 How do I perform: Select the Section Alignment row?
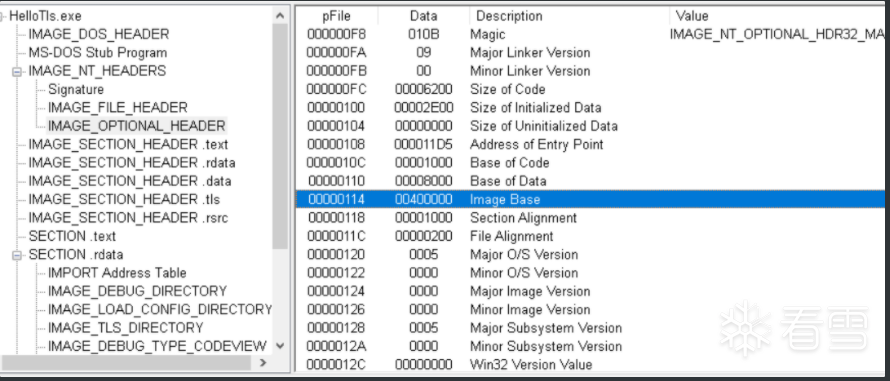[590, 217]
